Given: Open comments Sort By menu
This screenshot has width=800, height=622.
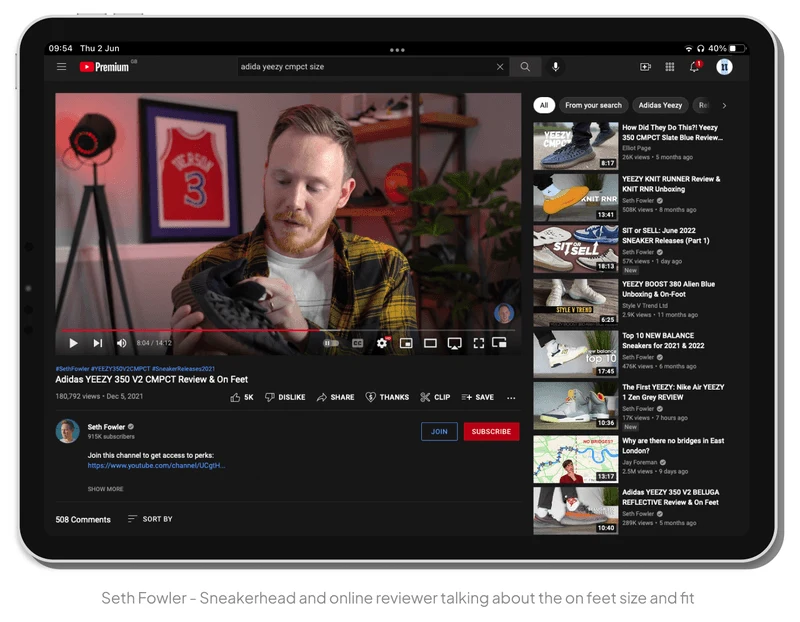Looking at the screenshot, I should [x=150, y=519].
